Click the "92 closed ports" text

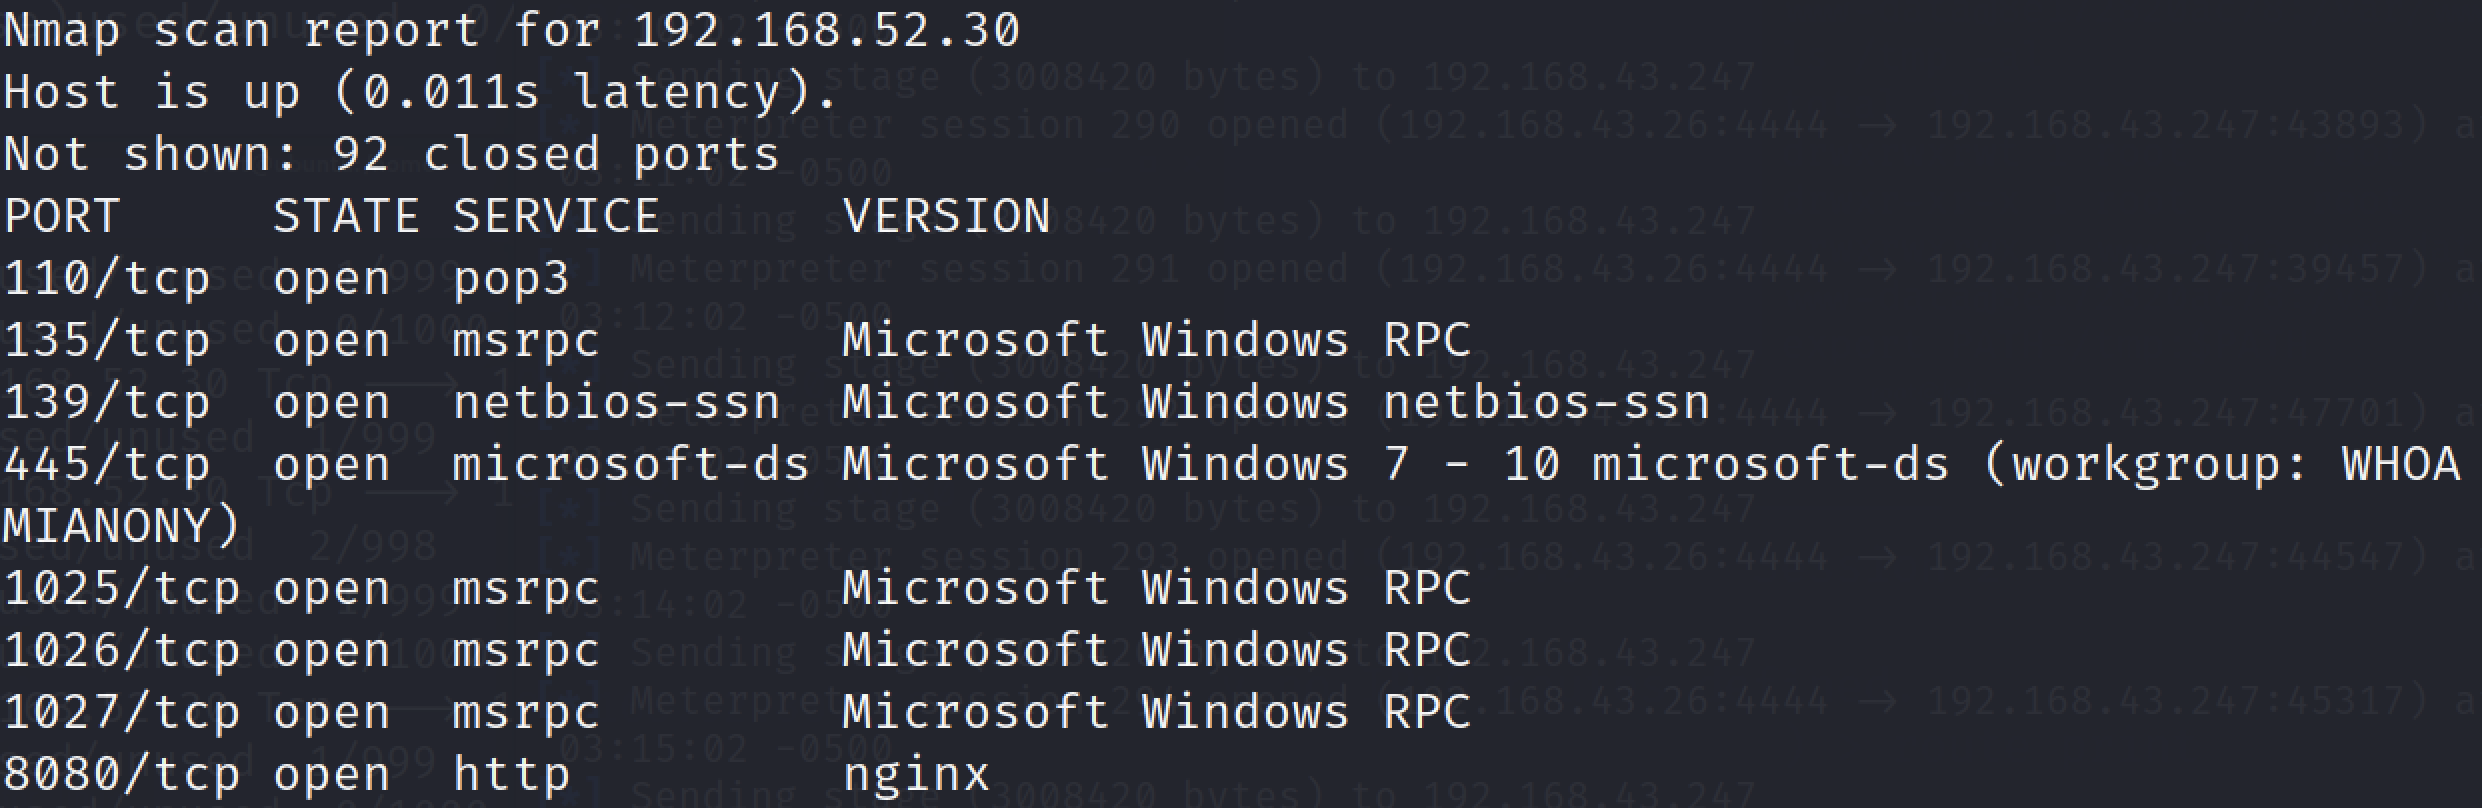(x=556, y=154)
